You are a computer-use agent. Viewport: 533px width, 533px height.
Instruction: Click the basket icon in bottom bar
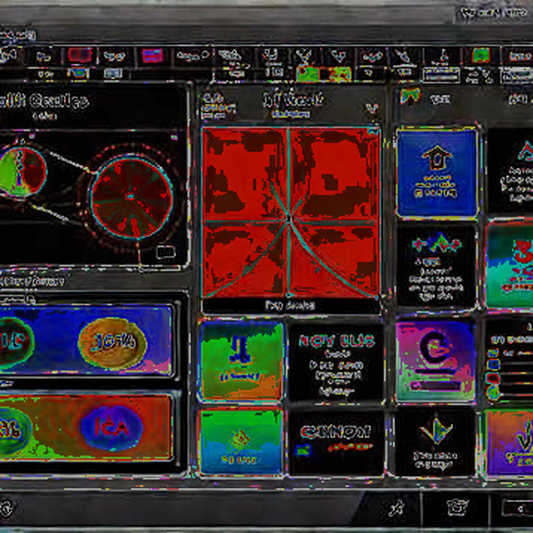(x=457, y=508)
